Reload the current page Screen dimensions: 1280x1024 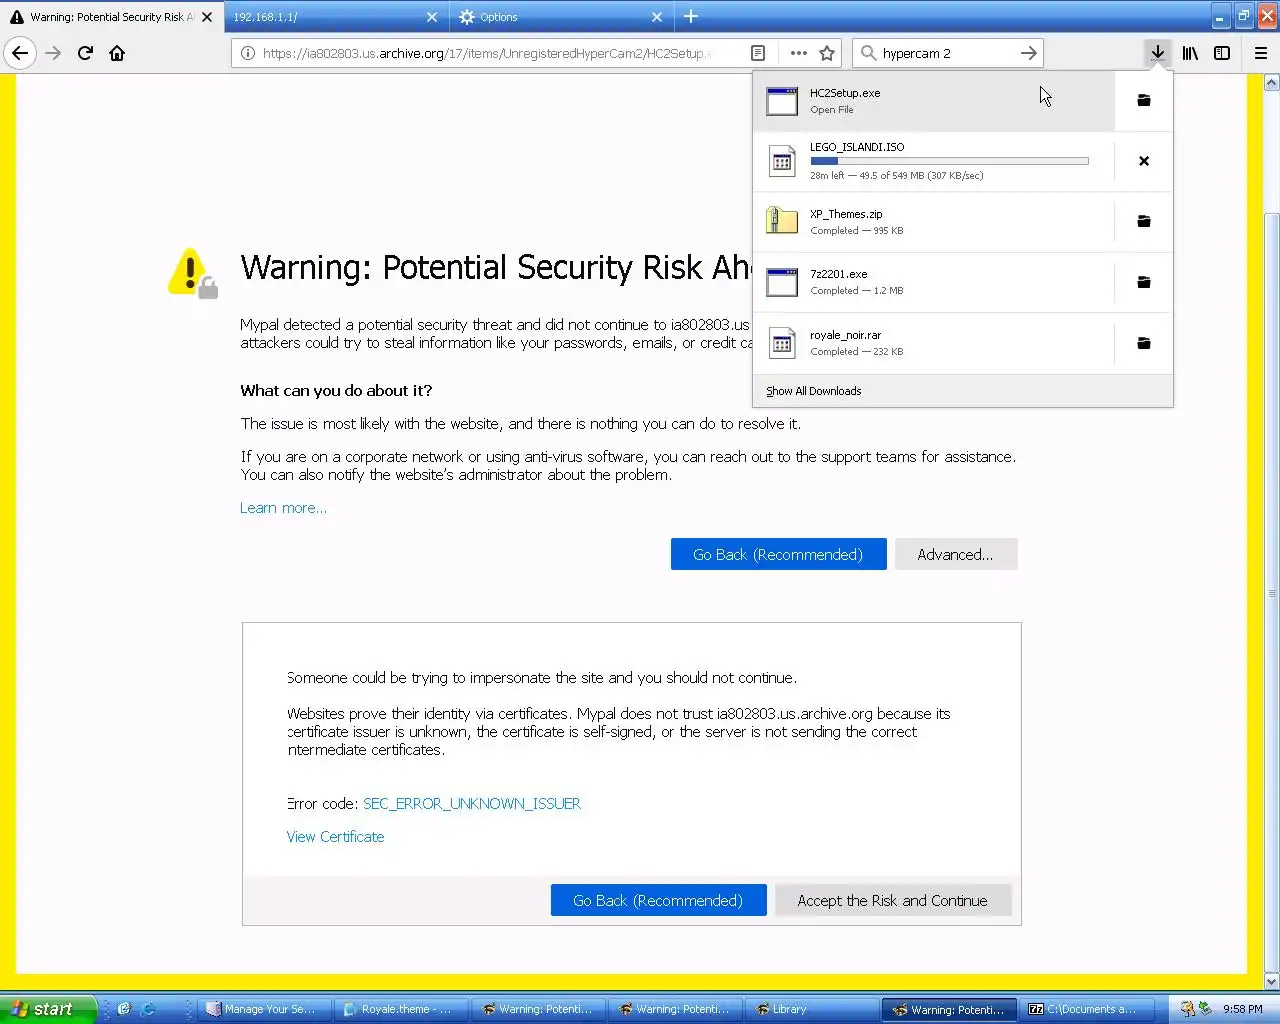tap(85, 53)
